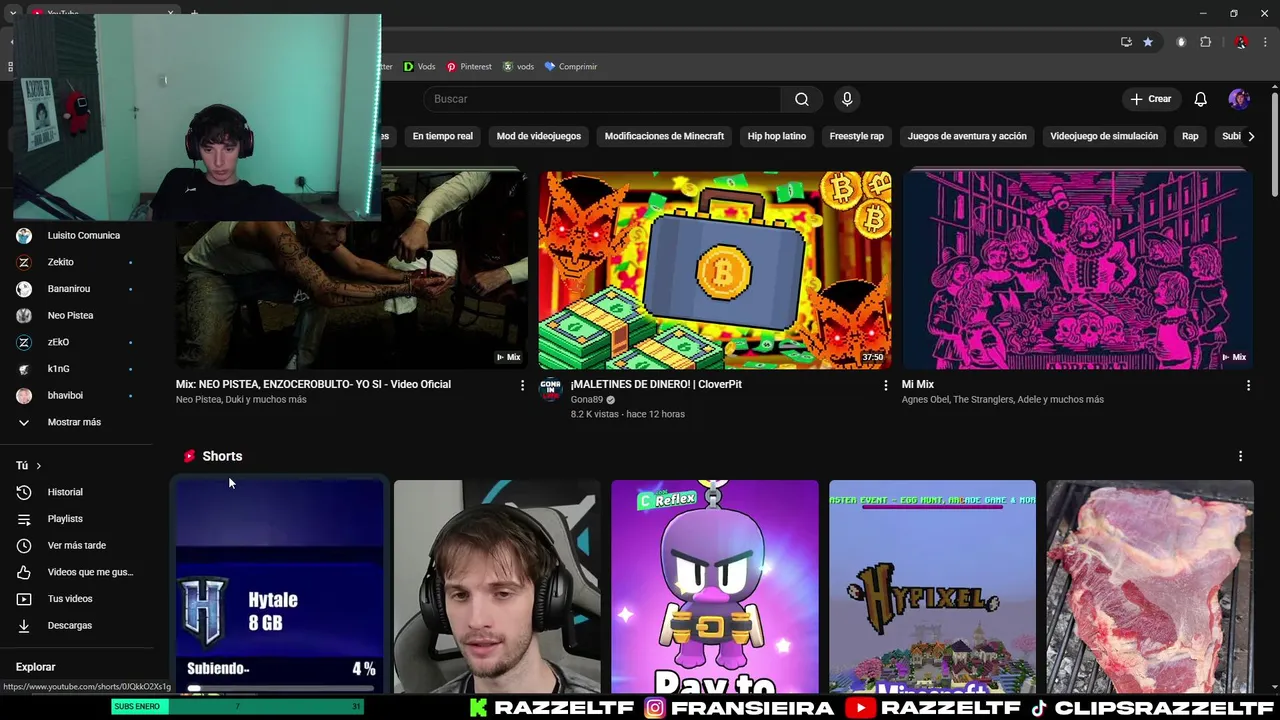Select Modificaciones de Minecraft chip
Viewport: 1280px width, 720px height.
[x=664, y=136]
